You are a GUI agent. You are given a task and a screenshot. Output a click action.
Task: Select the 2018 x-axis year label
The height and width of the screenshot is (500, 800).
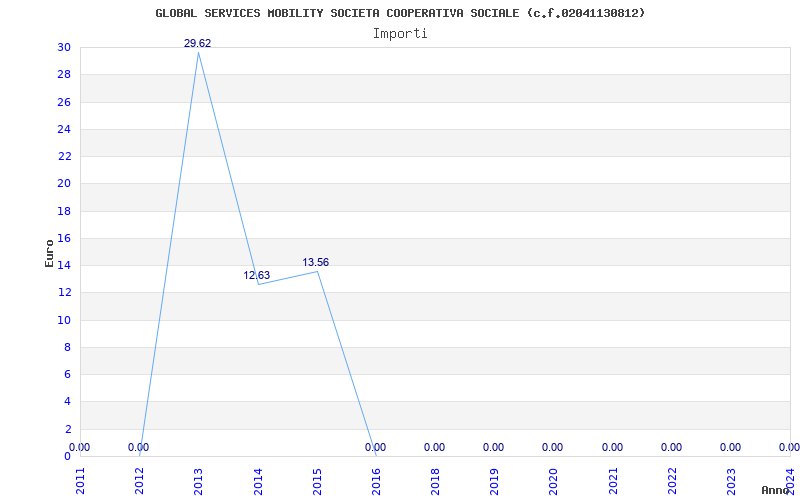tap(435, 482)
